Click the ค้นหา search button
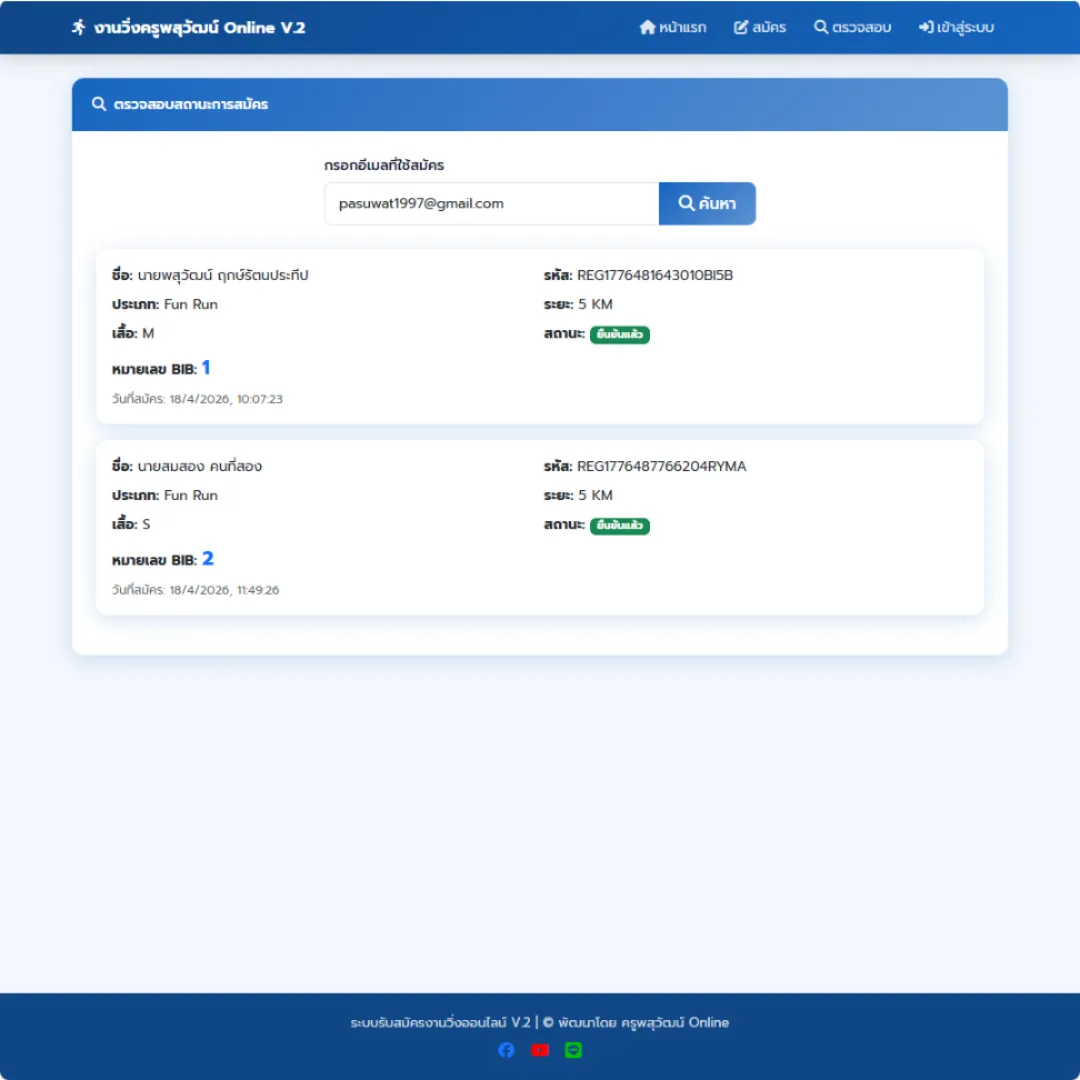The width and height of the screenshot is (1080, 1080). coord(707,203)
